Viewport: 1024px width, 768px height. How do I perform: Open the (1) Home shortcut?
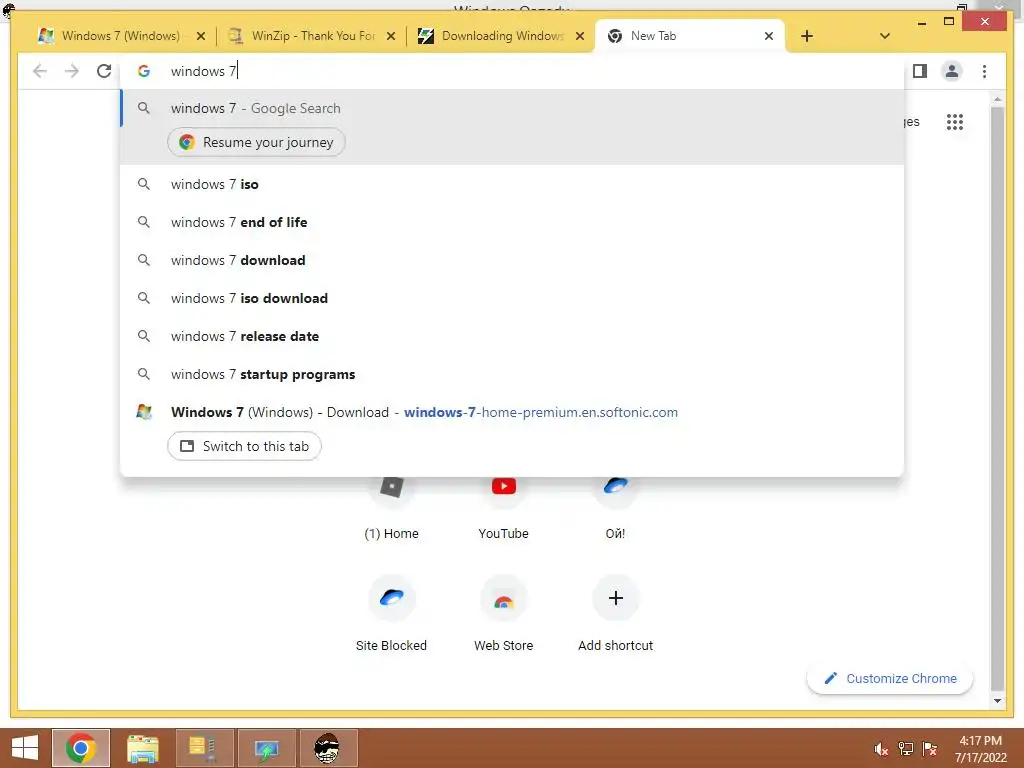[x=391, y=509]
